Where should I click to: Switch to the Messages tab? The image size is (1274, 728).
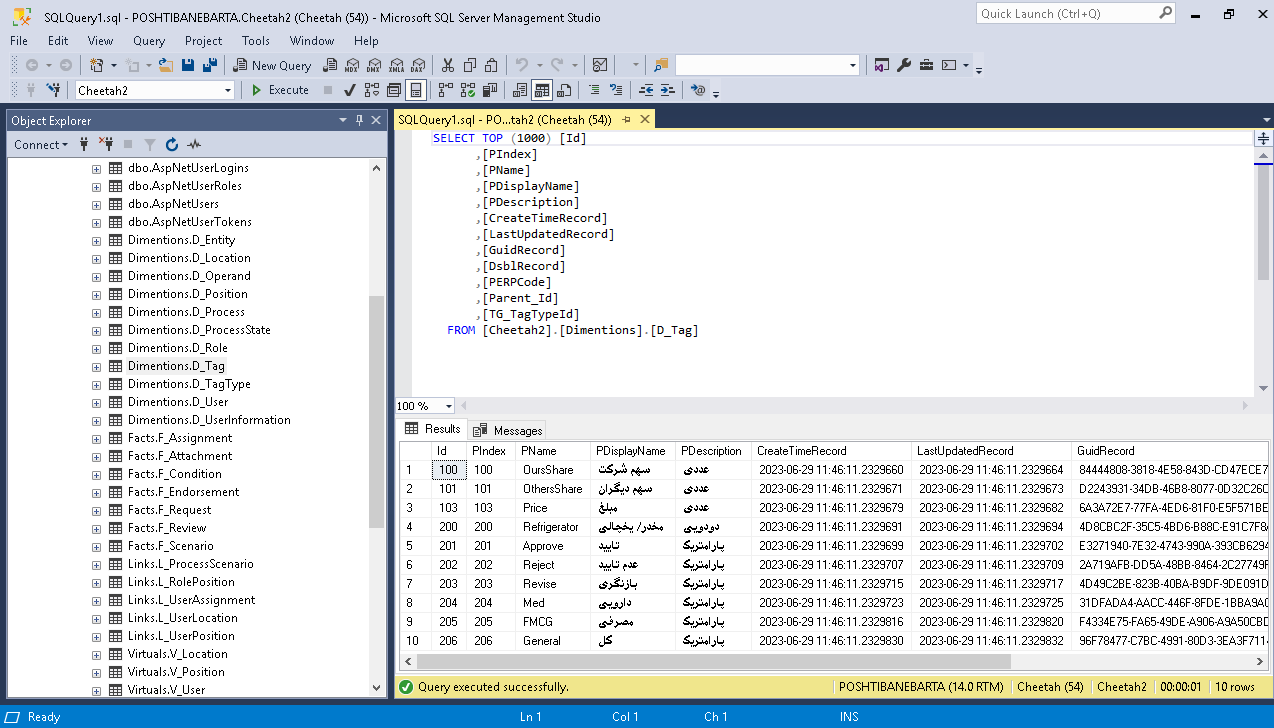[x=508, y=430]
